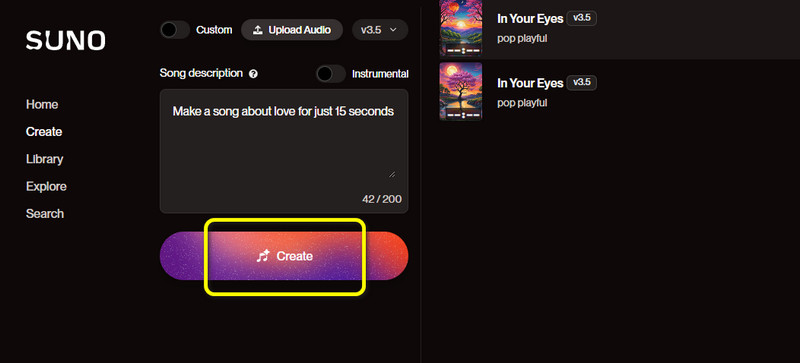Grab the textarea resize handle corner
This screenshot has width=800, height=363.
click(391, 174)
